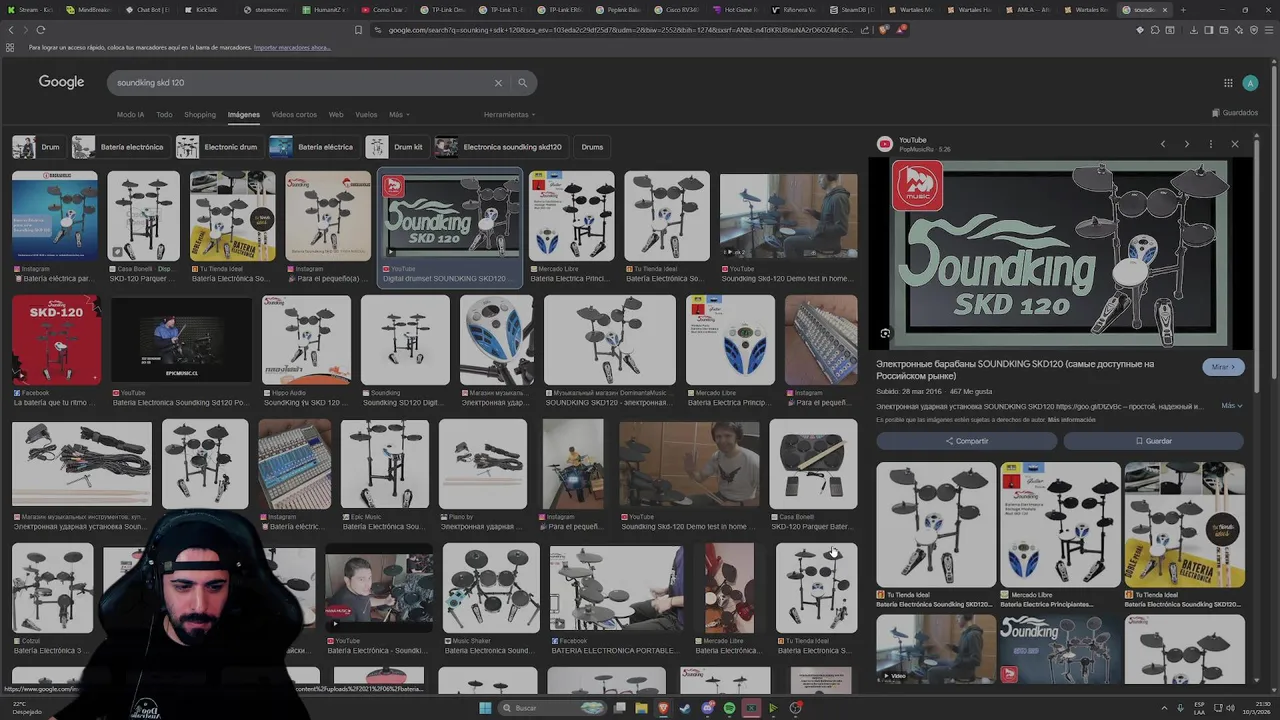
Task: Click Más información copyright link
Action: [1071, 420]
